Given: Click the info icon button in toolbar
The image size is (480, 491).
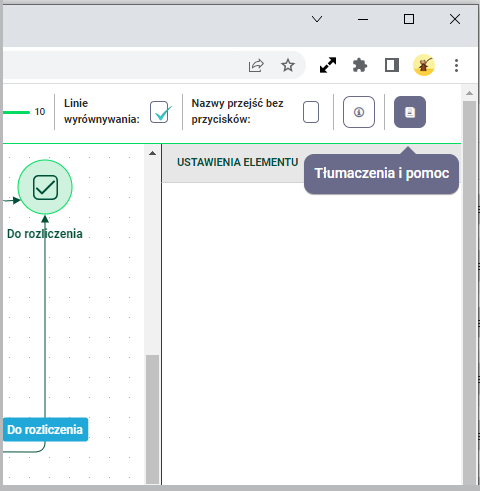Looking at the screenshot, I should point(359,112).
